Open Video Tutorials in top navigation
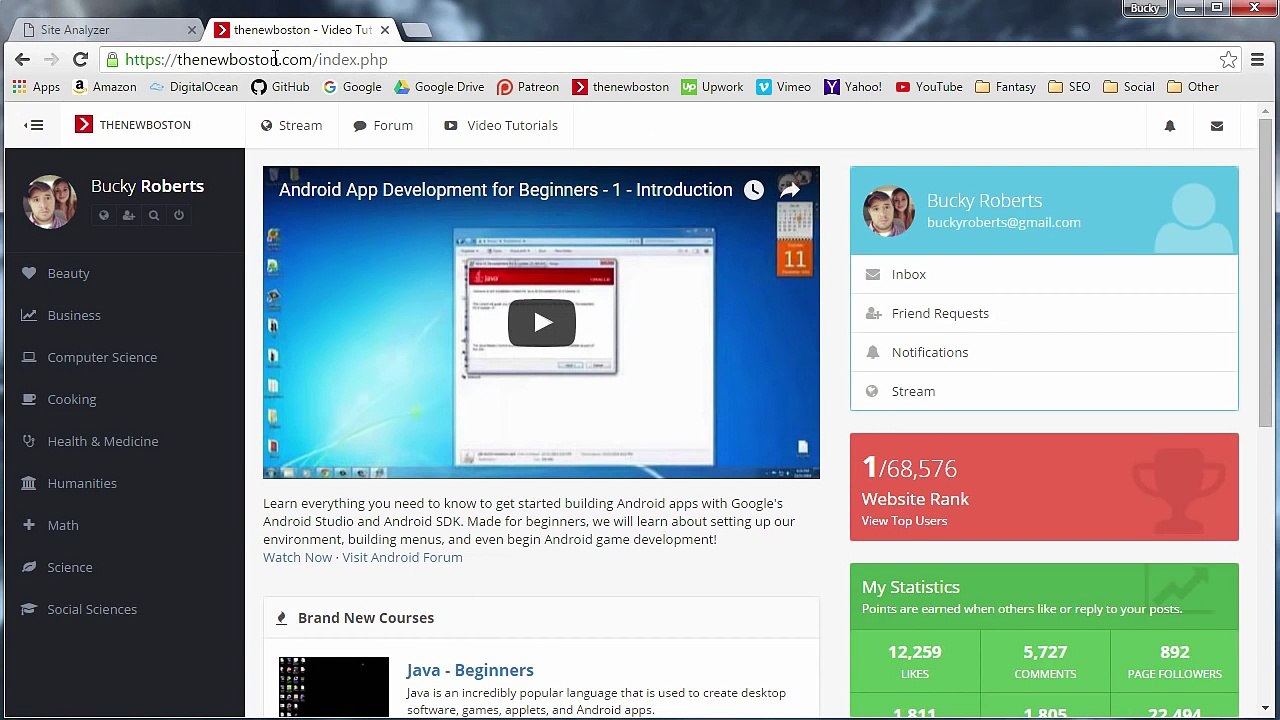1280x720 pixels. tap(501, 125)
